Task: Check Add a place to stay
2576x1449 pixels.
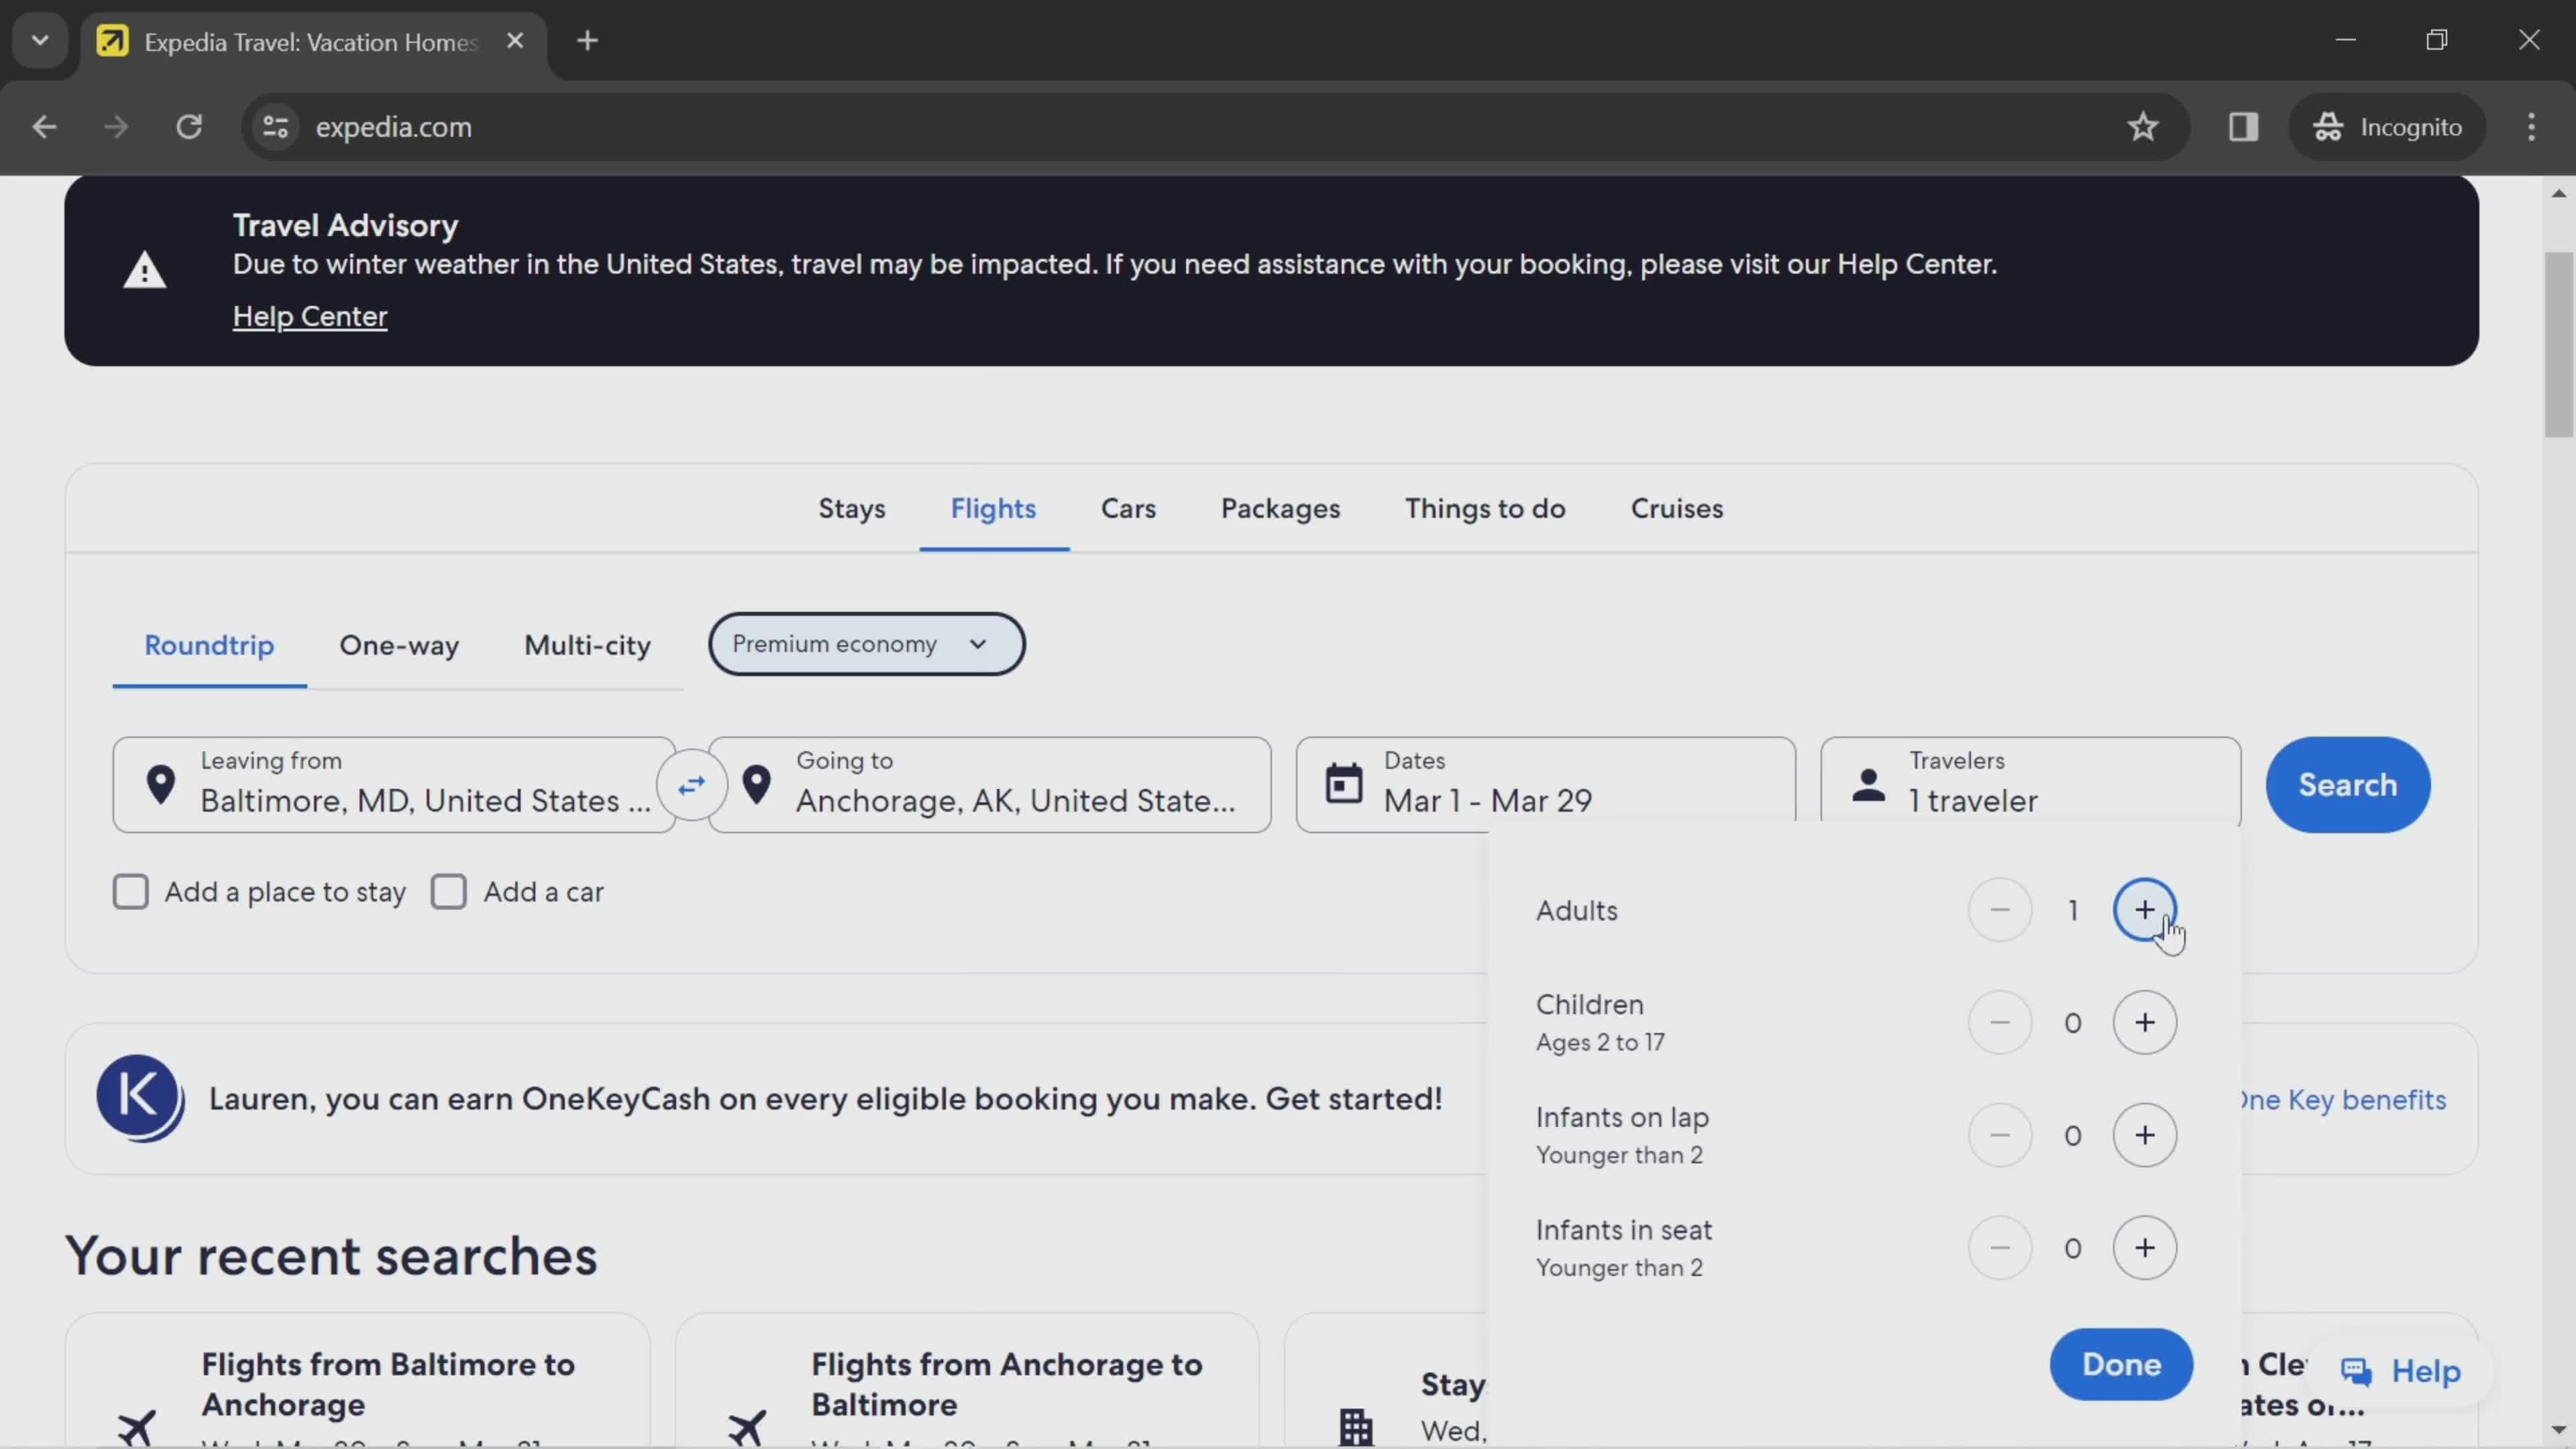Action: (x=130, y=892)
